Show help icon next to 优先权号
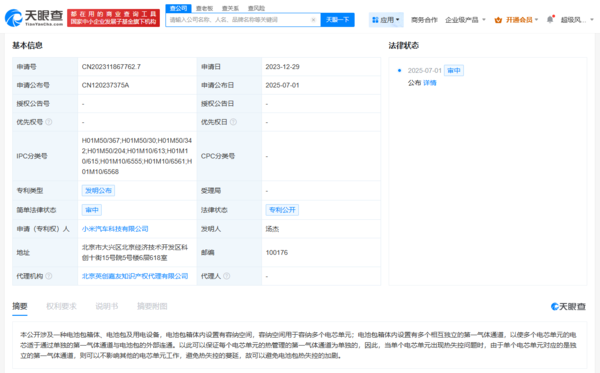 pos(49,122)
